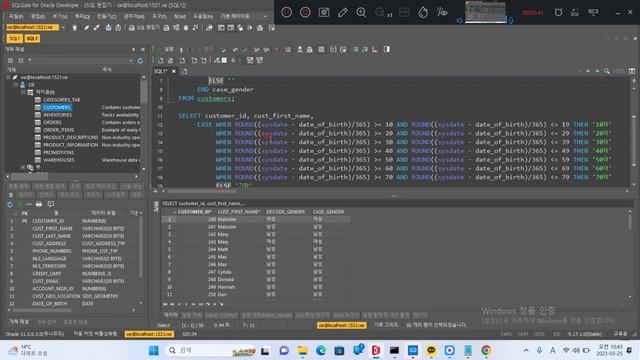Stop the screen recording
Screen dimensions: 640x360
click(x=305, y=12)
